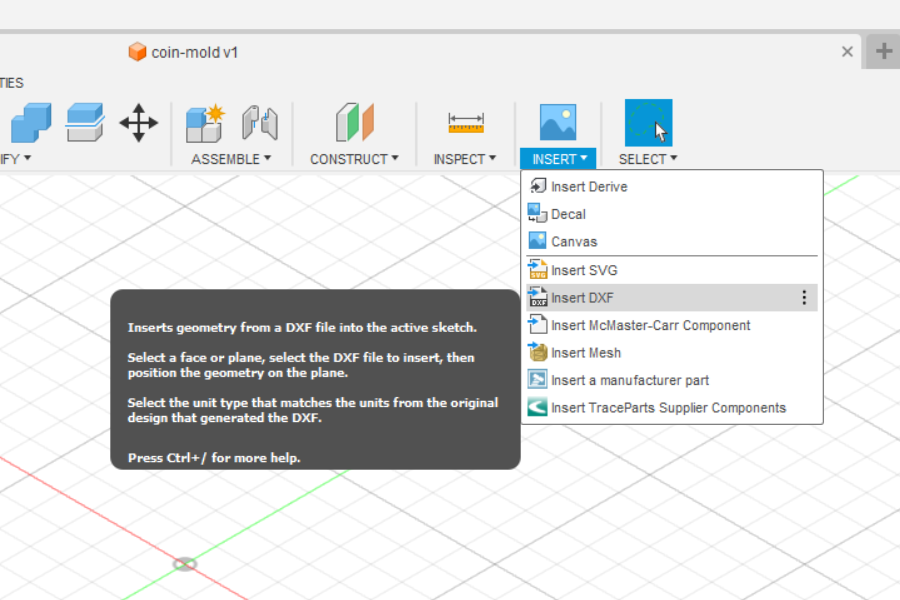The width and height of the screenshot is (900, 600).
Task: Open the SELECT dropdown menu
Action: pyautogui.click(x=647, y=159)
